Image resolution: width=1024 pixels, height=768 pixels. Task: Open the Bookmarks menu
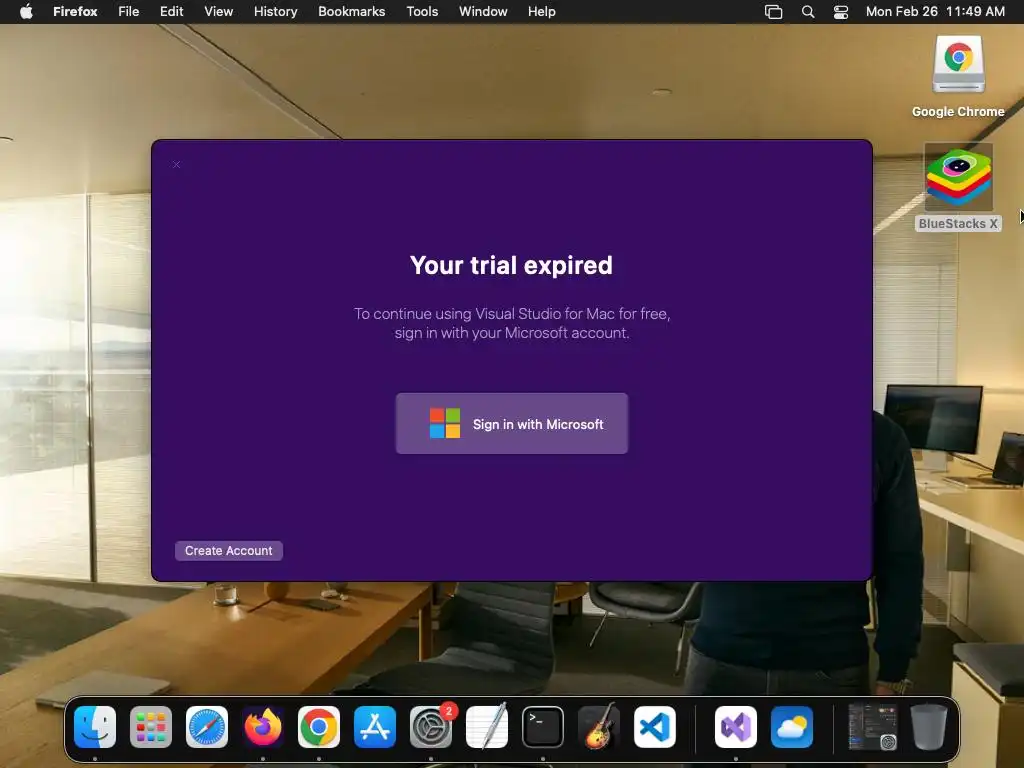[x=351, y=12]
